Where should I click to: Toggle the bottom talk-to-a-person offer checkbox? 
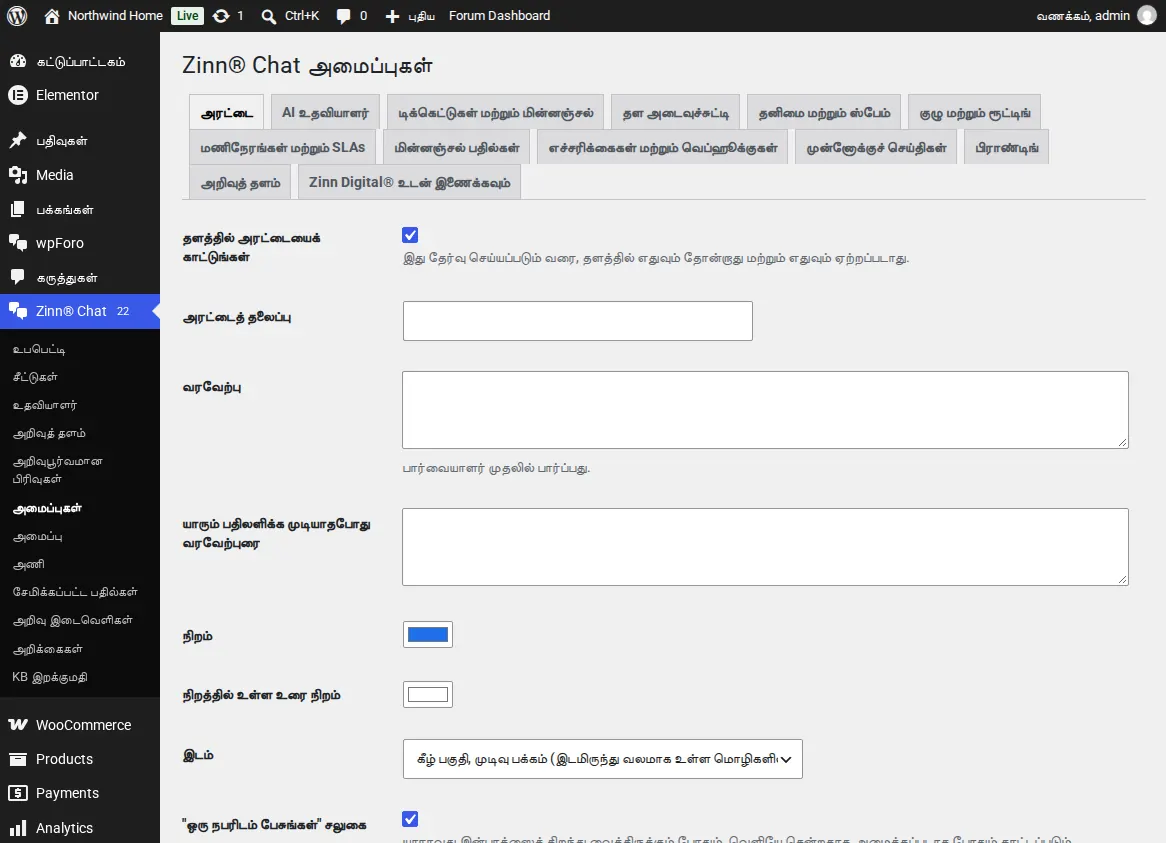point(410,819)
